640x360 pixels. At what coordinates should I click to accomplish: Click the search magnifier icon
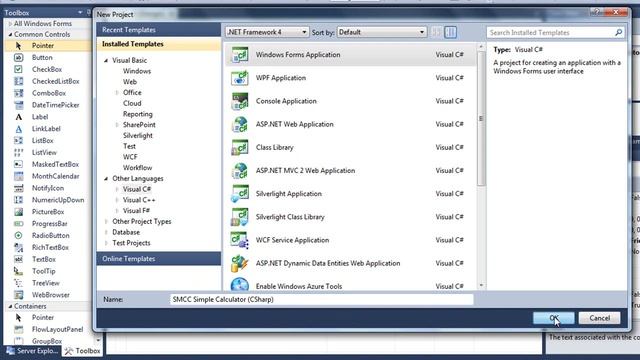(x=618, y=33)
